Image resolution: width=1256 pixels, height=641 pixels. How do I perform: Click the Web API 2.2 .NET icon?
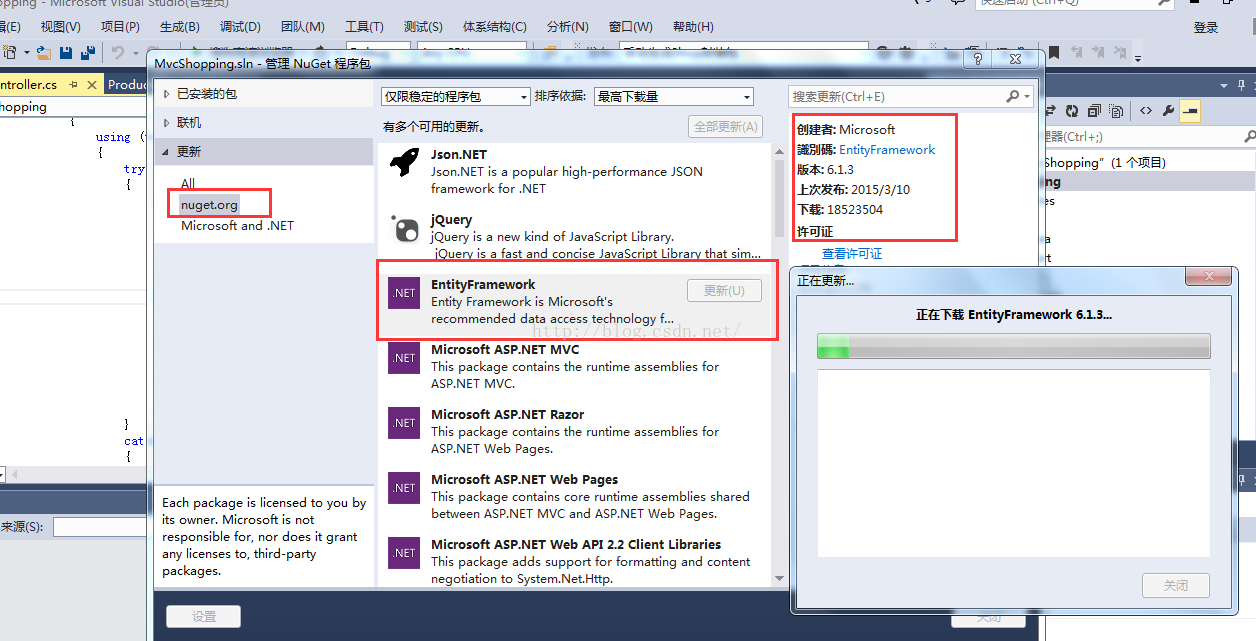coord(404,553)
